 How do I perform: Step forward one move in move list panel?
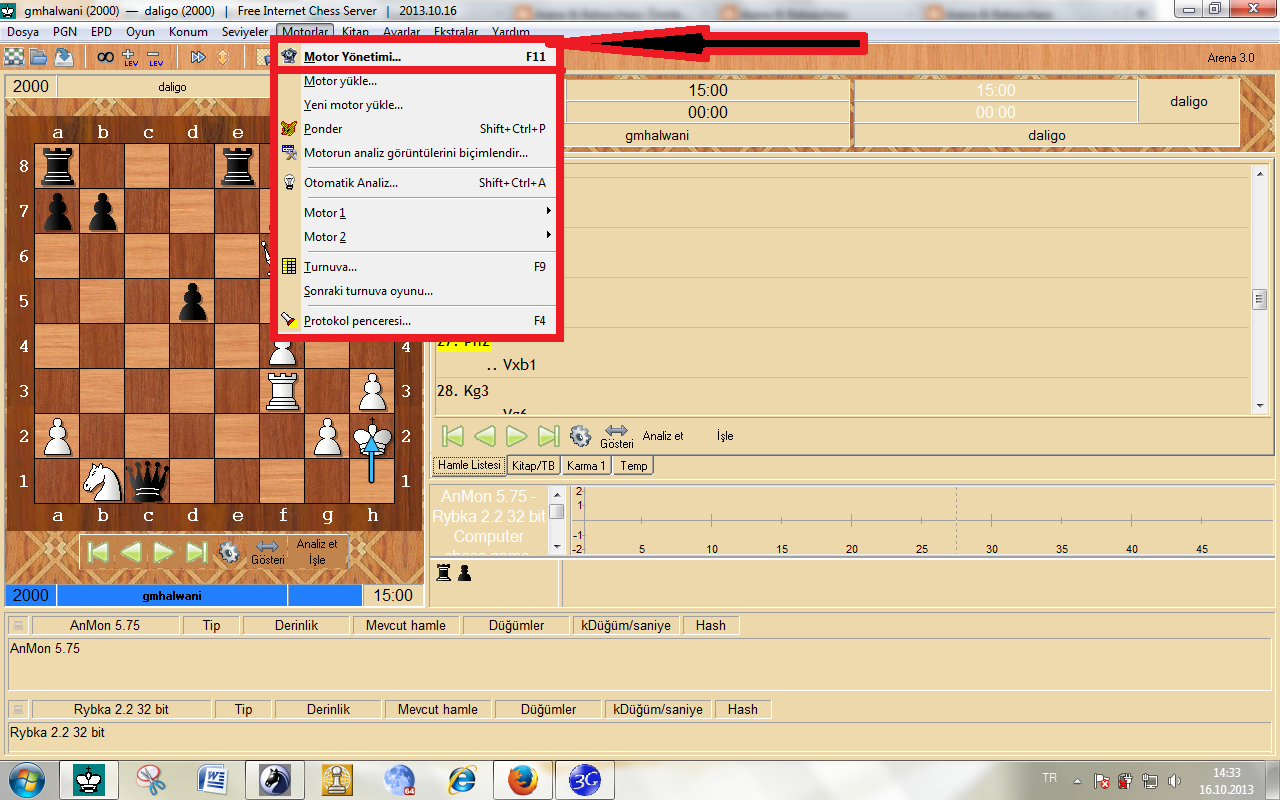(x=516, y=436)
